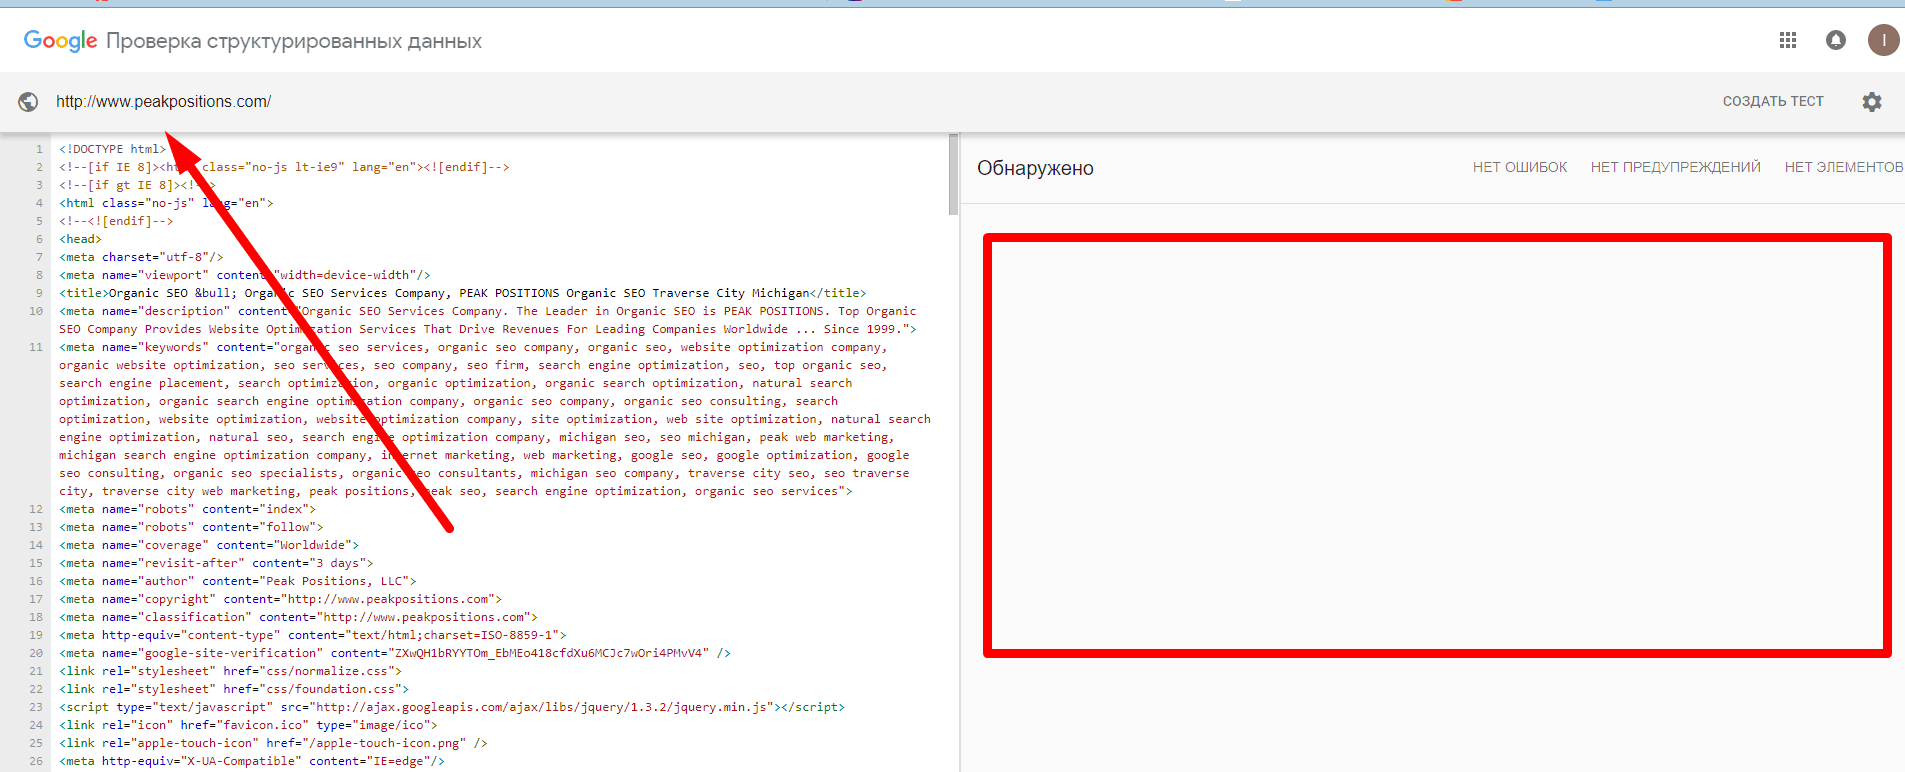
Task: Open the Google apps grid icon
Action: coord(1788,40)
